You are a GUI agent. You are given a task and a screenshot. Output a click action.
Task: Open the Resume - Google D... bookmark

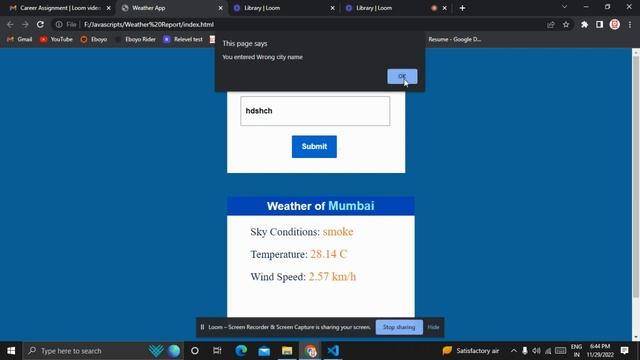click(454, 39)
